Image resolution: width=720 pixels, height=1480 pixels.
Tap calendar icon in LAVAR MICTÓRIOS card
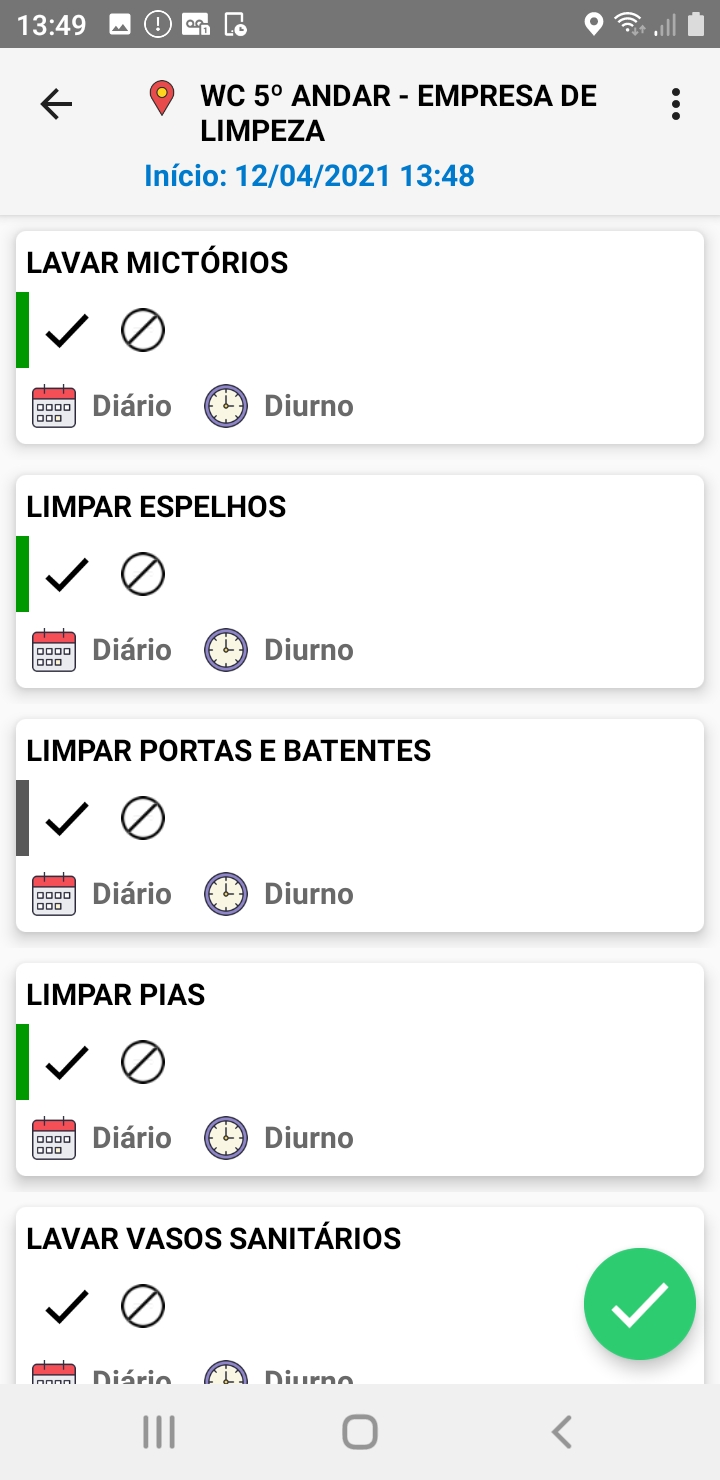click(x=54, y=406)
